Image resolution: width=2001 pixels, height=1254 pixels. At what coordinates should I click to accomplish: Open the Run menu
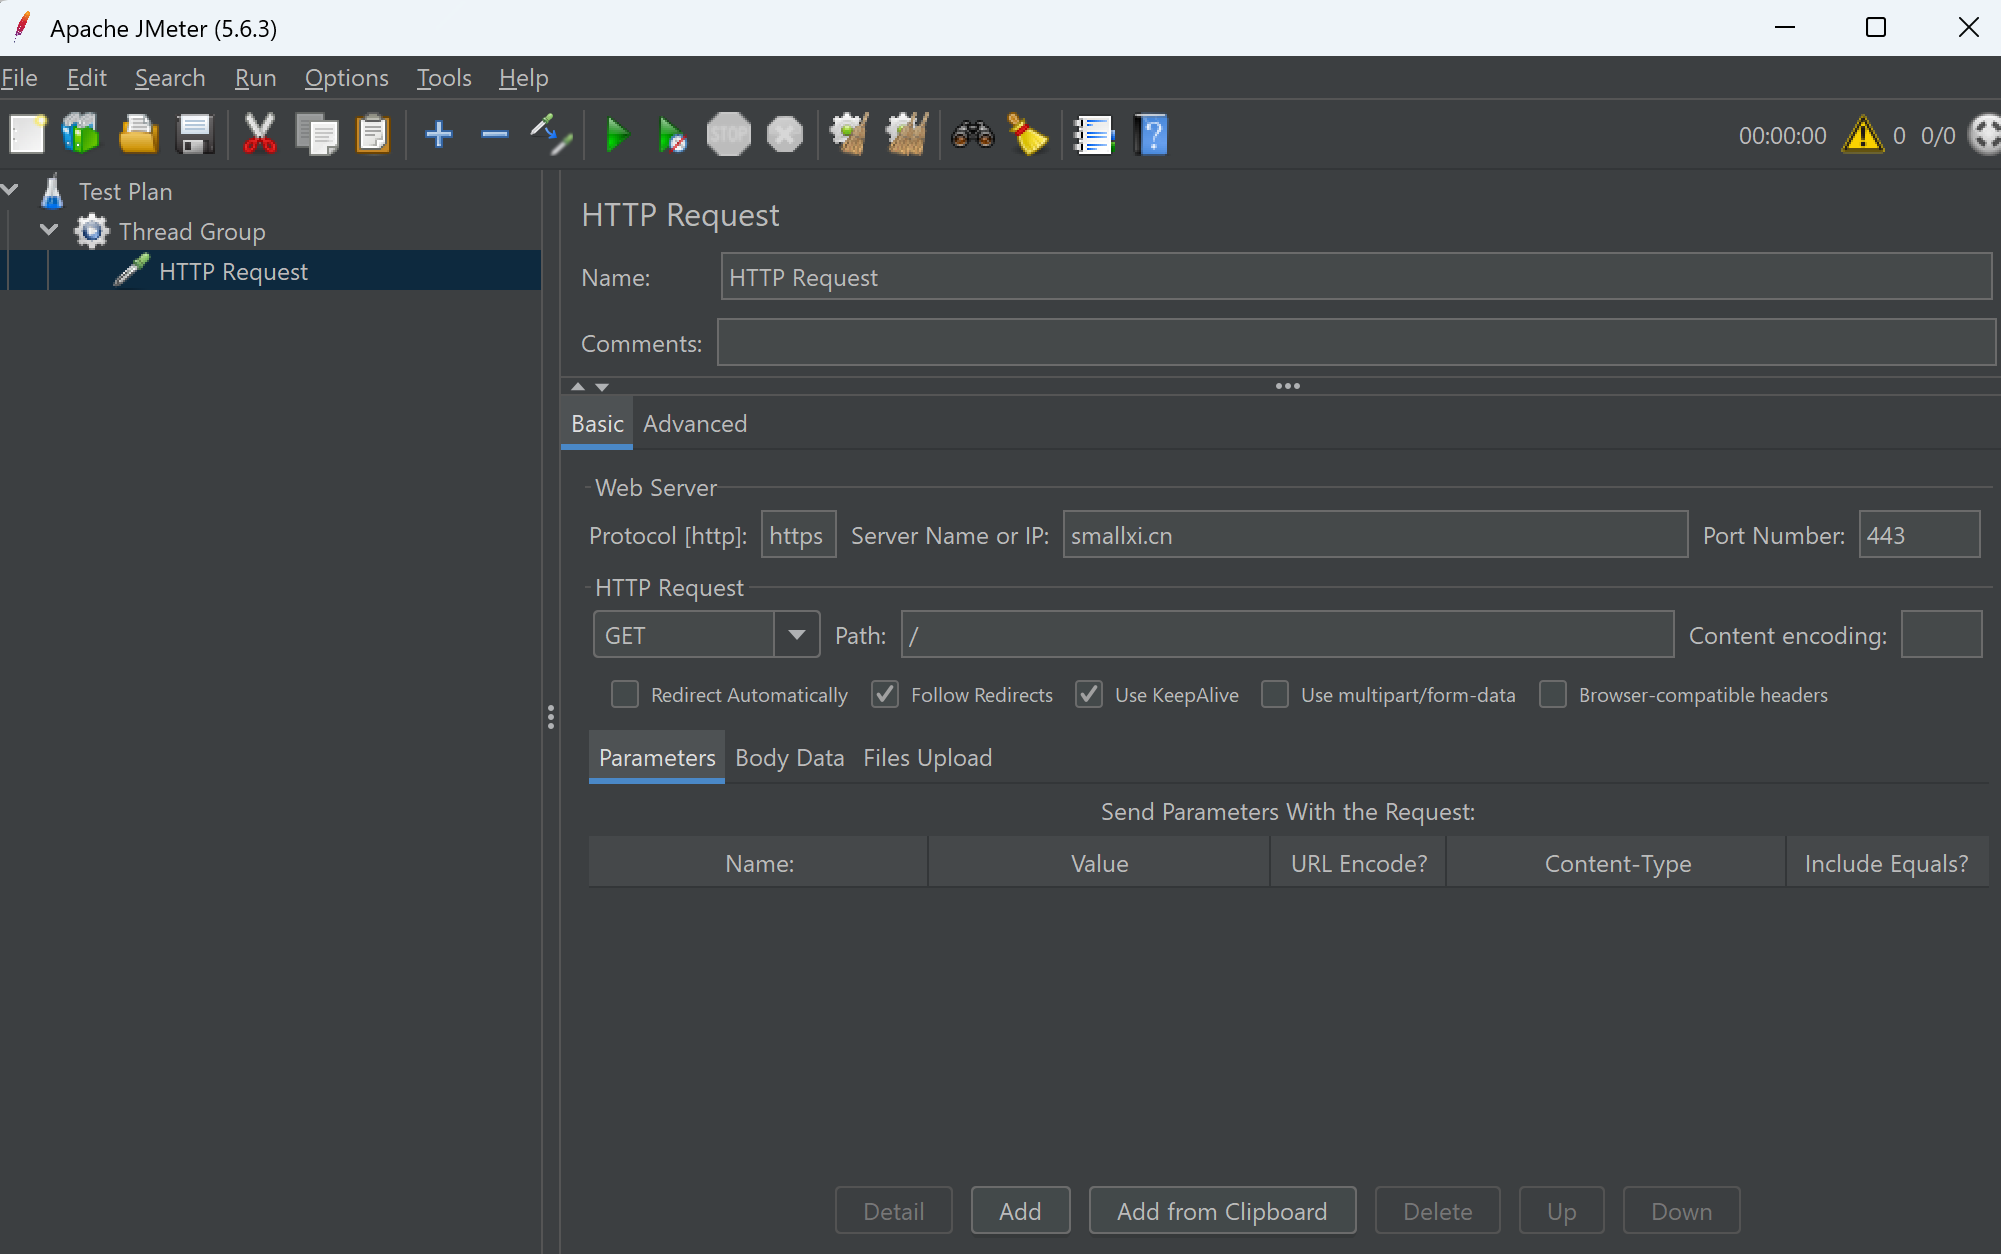pyautogui.click(x=255, y=78)
